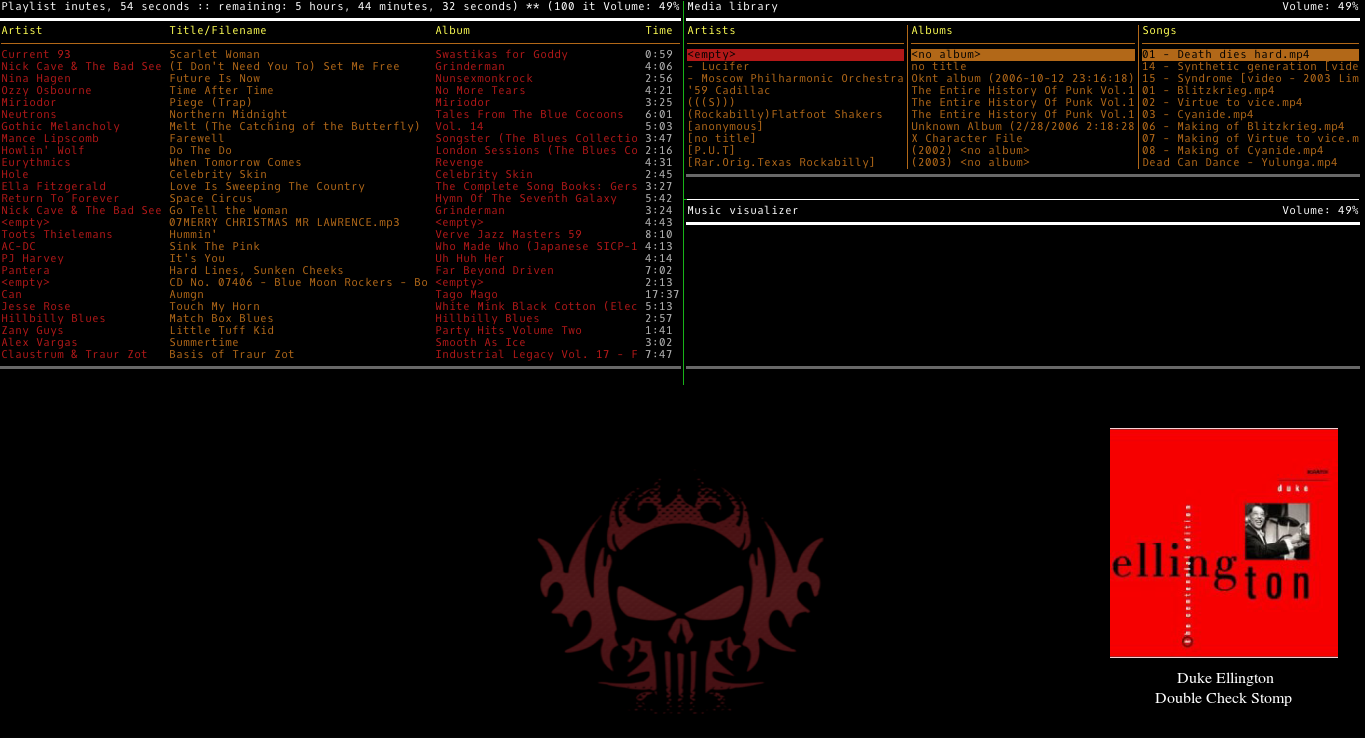Click the album 'Tales From The Blue Cocoons'

click(529, 115)
